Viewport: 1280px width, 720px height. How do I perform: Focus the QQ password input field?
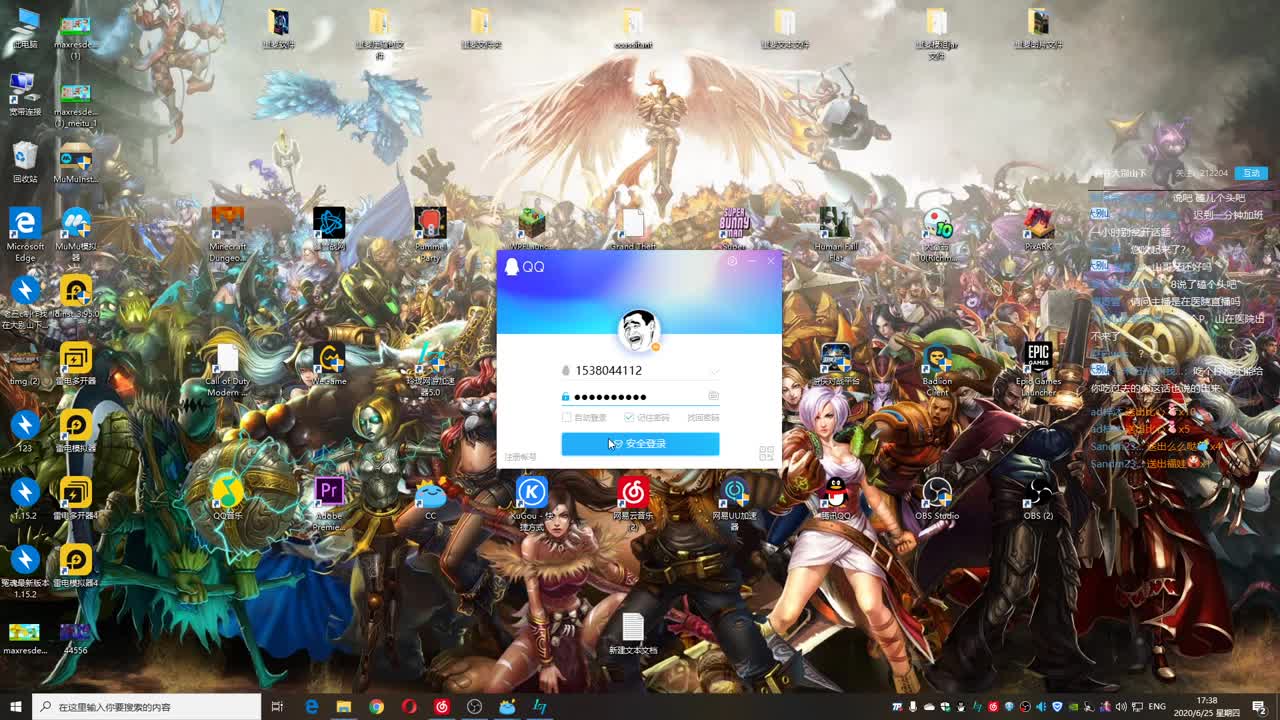coord(638,396)
